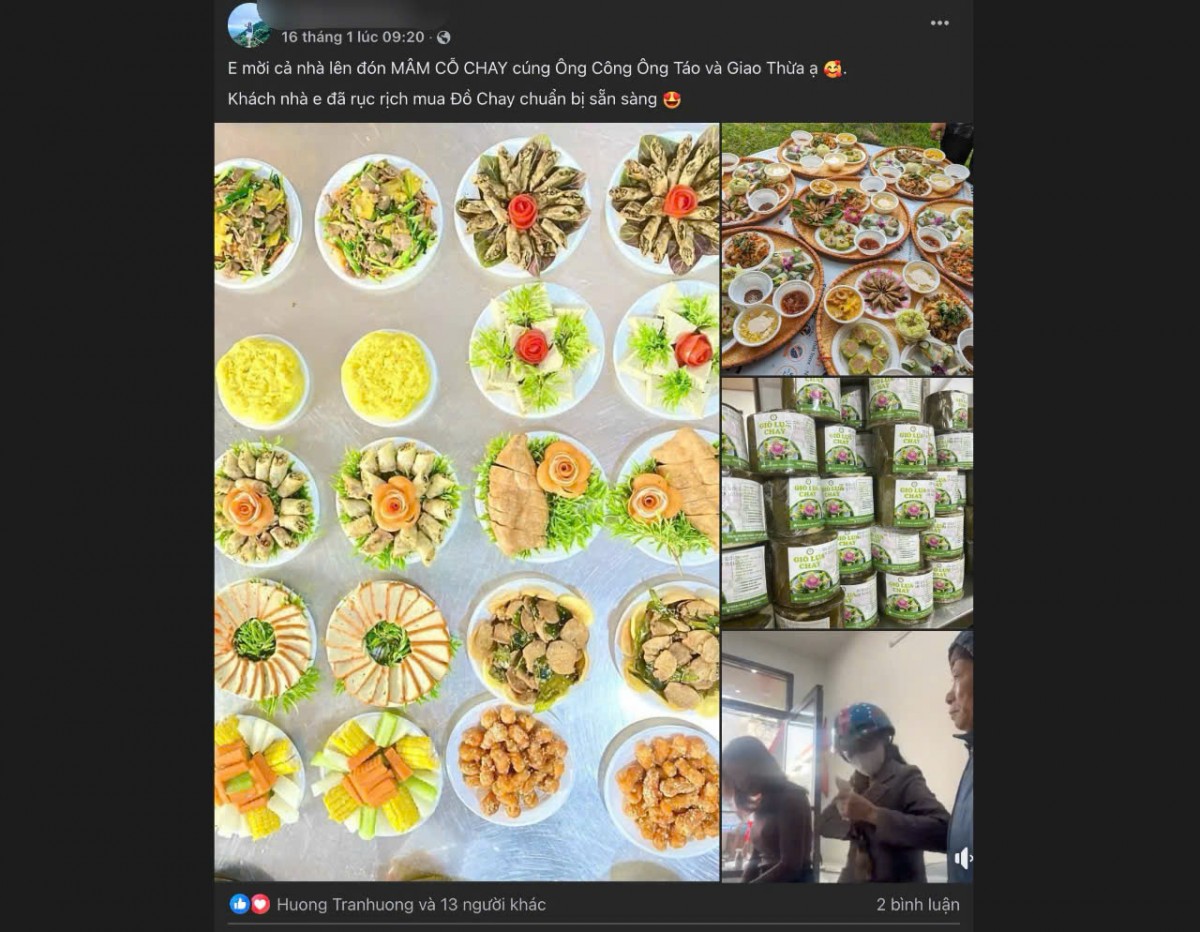The image size is (1200, 932).
Task: Open the large photo of vegetarian dishes
Action: pos(467,502)
